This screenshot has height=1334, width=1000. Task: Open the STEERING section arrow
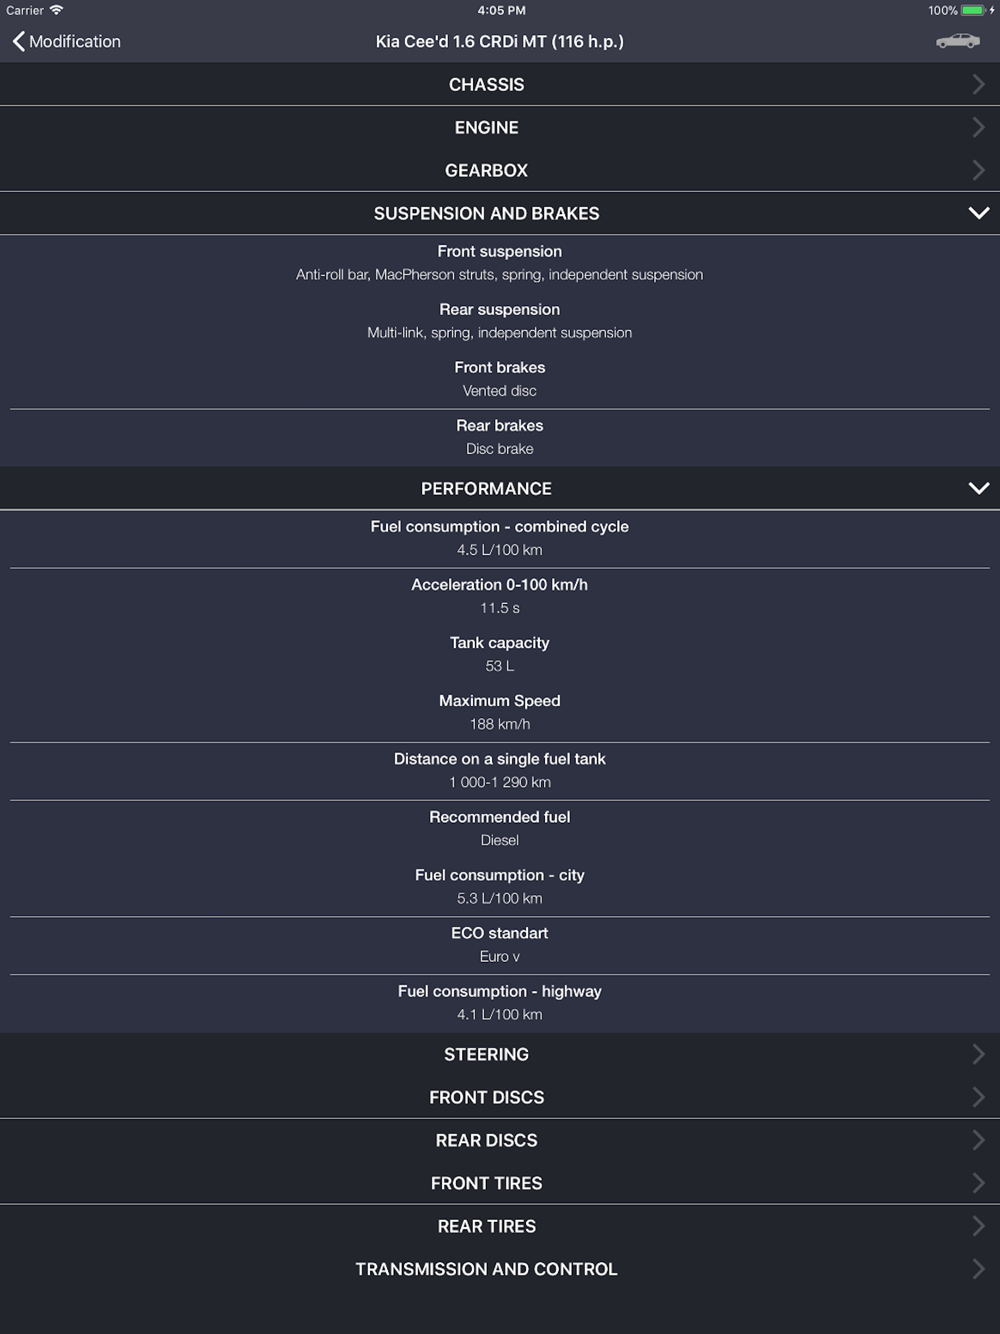978,1054
